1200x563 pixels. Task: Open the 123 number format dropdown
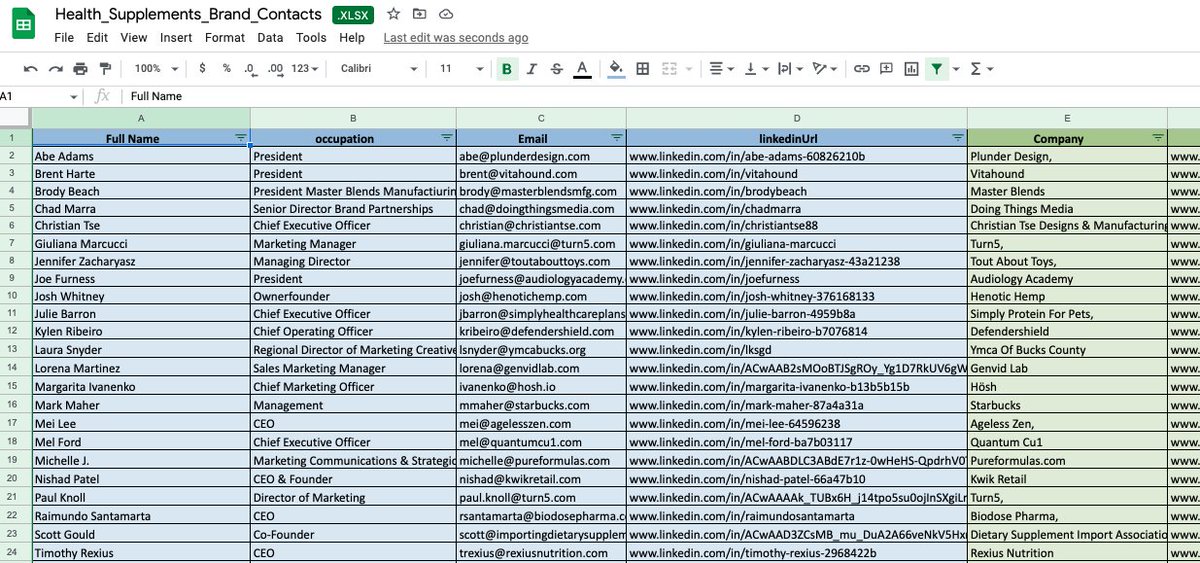coord(305,68)
